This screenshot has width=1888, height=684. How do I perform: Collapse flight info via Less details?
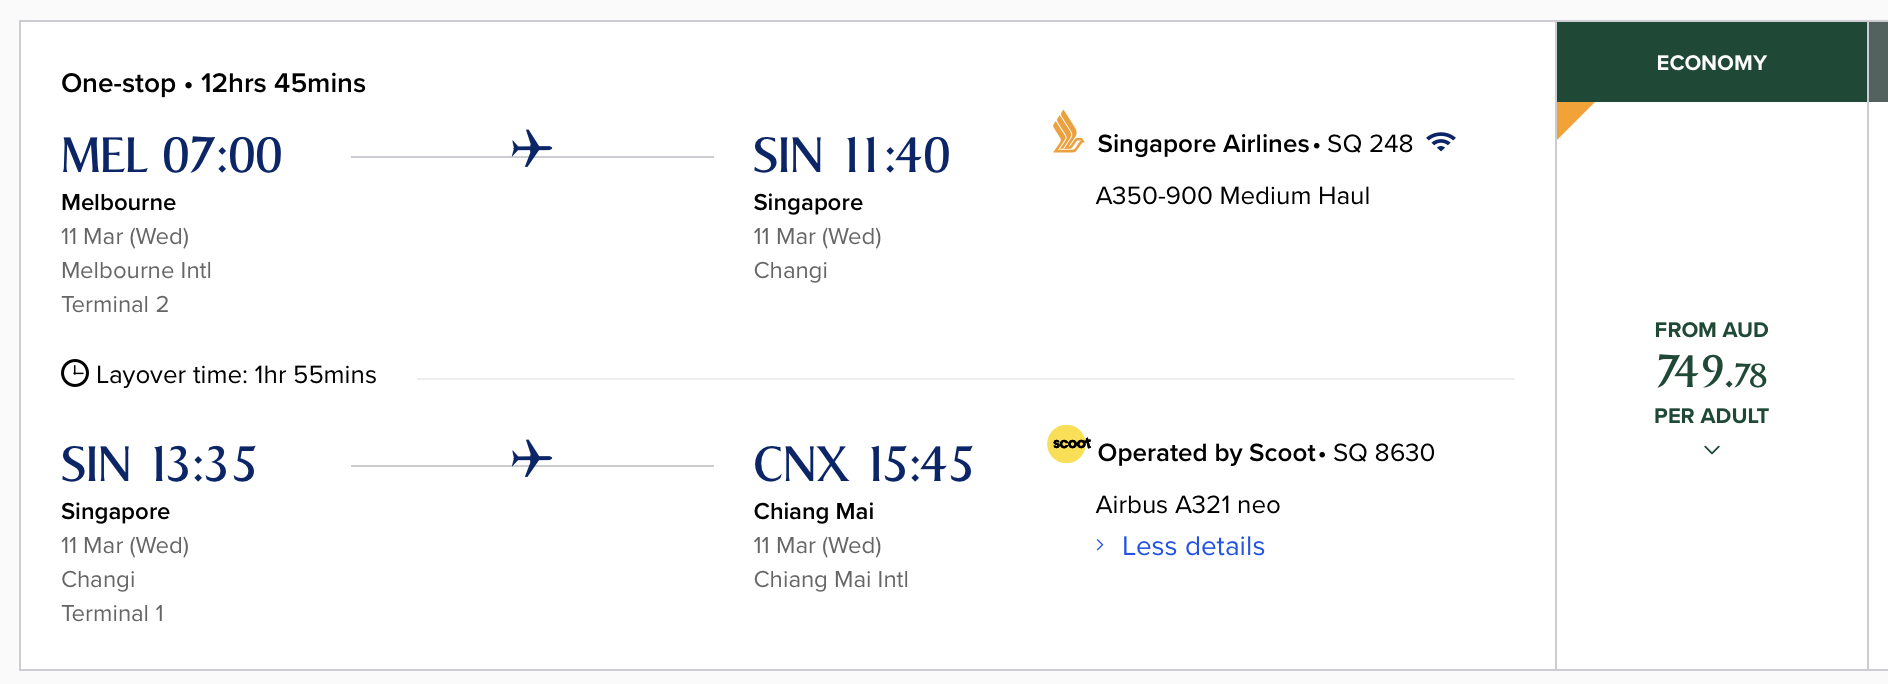pos(1192,546)
